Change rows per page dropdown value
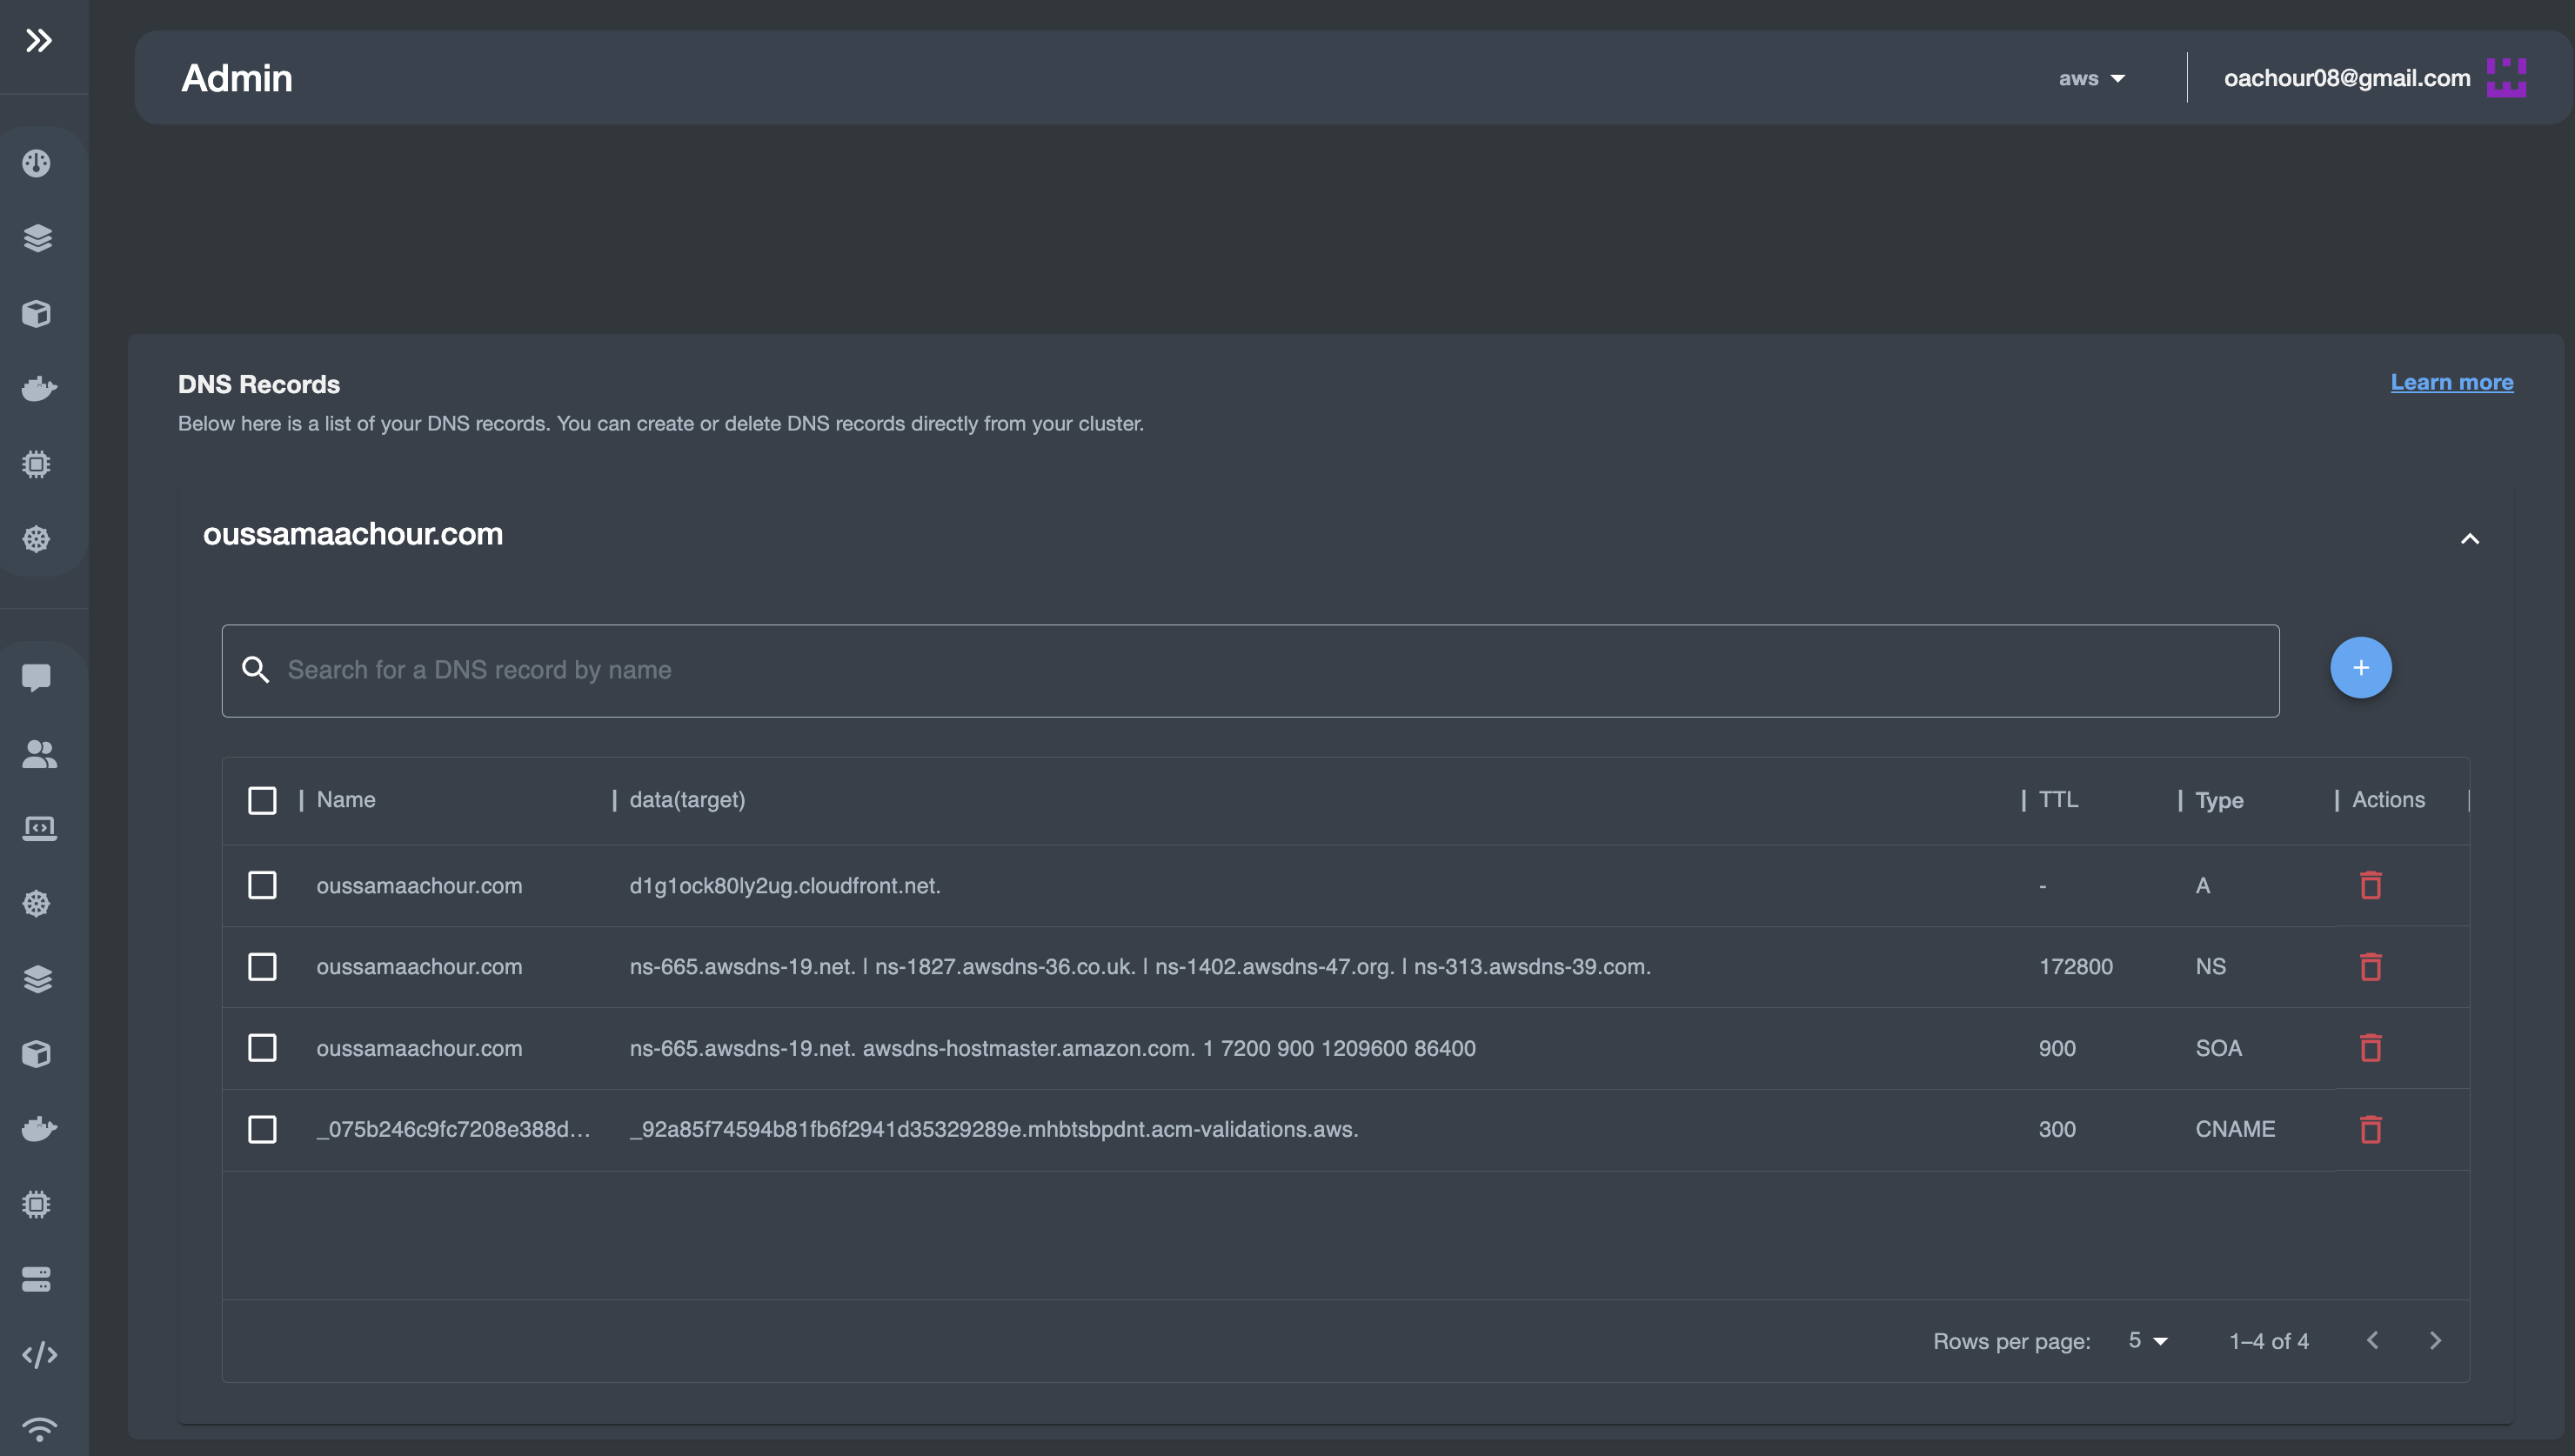 click(x=2147, y=1339)
